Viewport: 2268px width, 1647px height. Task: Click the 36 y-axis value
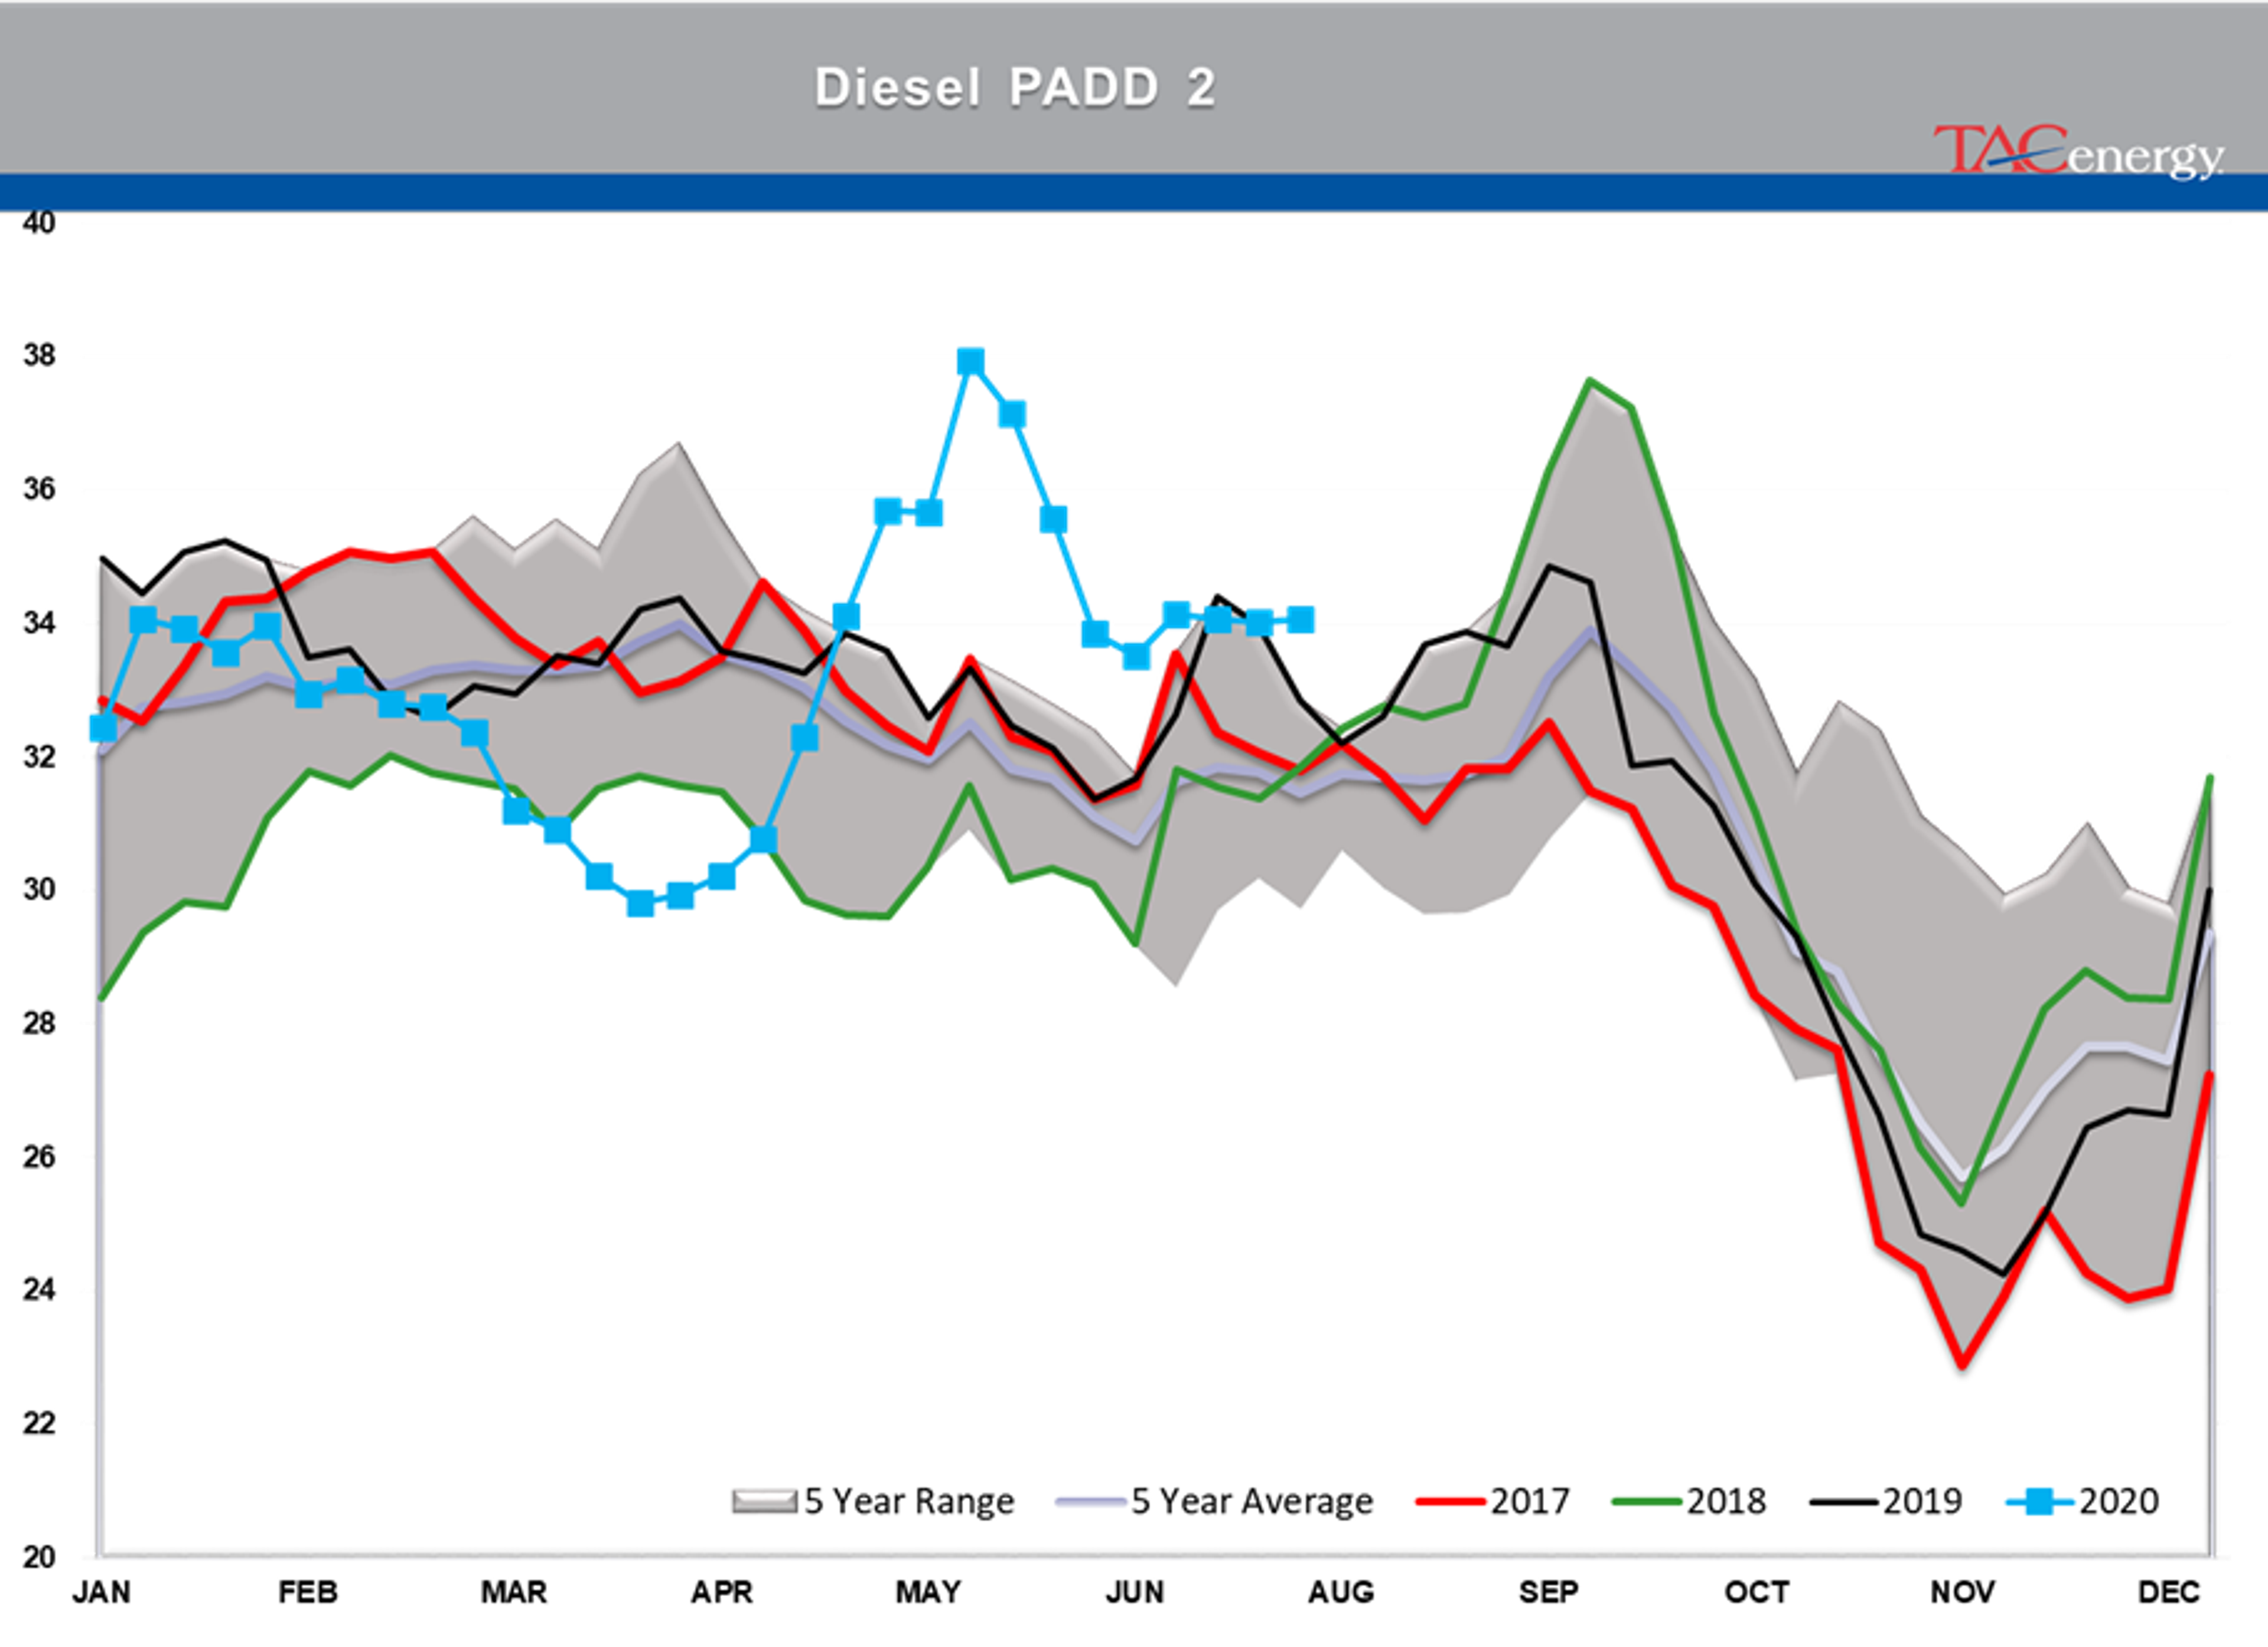[x=39, y=489]
